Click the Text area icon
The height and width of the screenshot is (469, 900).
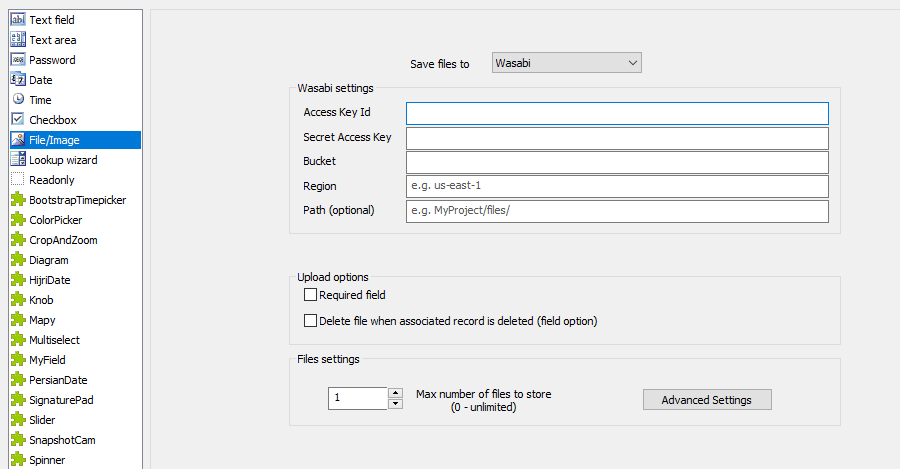18,40
